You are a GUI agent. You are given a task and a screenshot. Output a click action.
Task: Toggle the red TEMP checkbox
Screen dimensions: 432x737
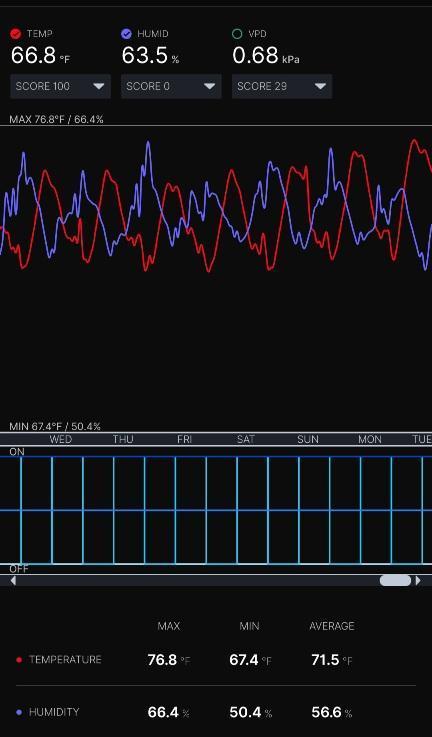click(16, 34)
